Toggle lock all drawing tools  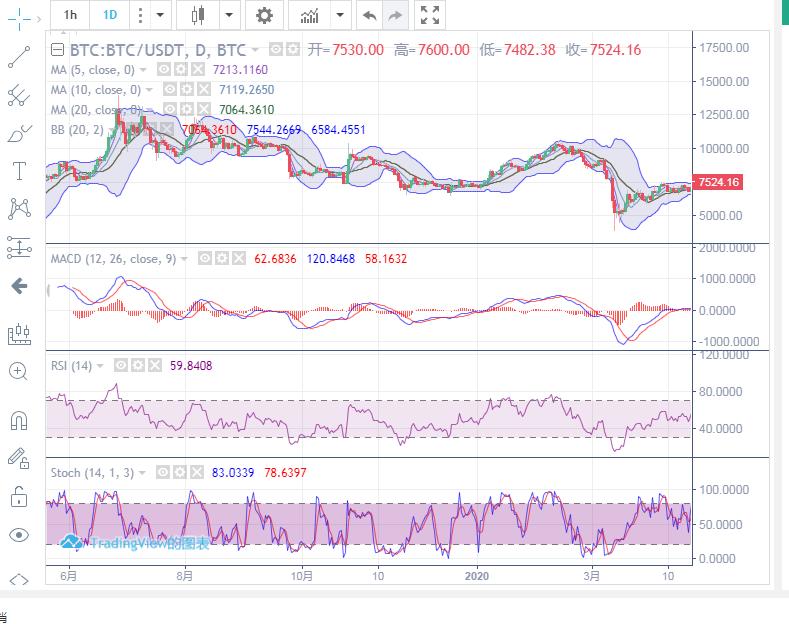(x=18, y=495)
